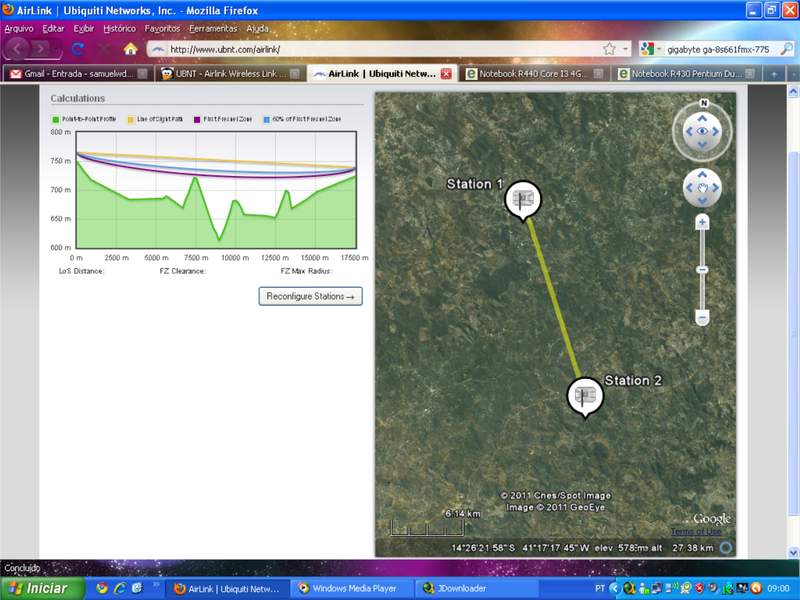Click the Point-to-Point Profile green legend swatch
The width and height of the screenshot is (800, 600).
click(x=56, y=119)
